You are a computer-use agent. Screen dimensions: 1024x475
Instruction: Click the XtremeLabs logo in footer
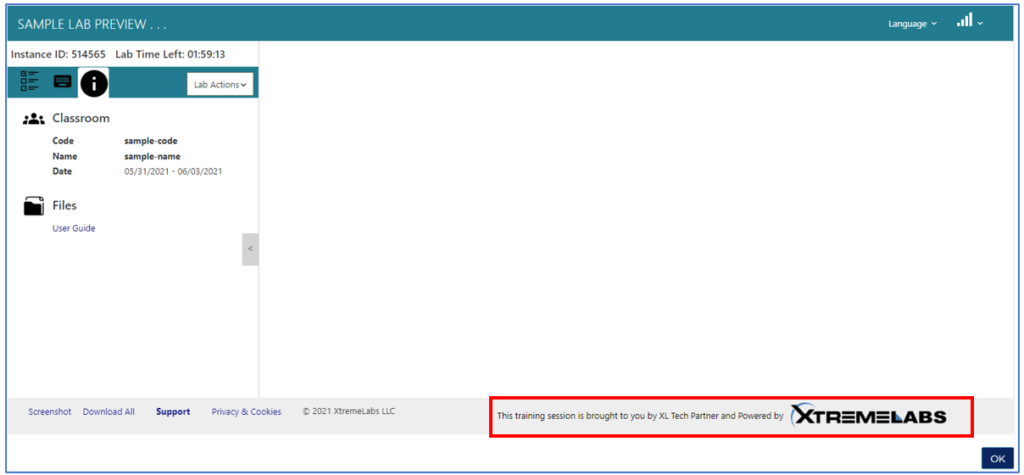868,416
